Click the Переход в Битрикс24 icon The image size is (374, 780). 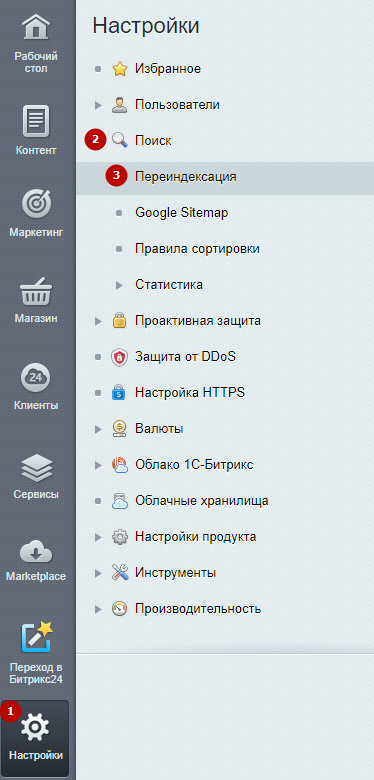pos(36,638)
